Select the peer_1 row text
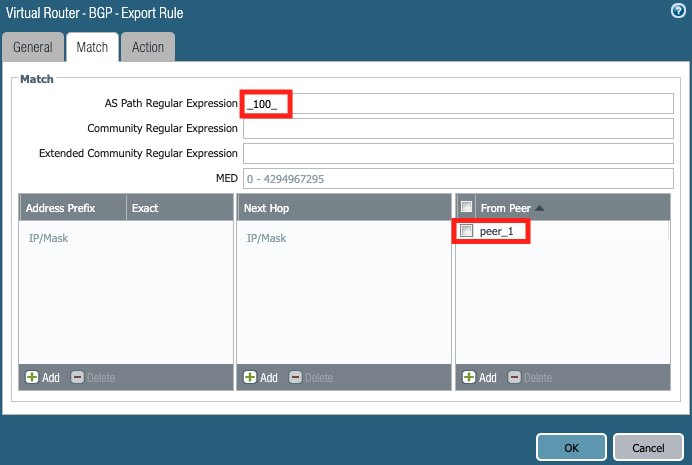 click(x=496, y=232)
